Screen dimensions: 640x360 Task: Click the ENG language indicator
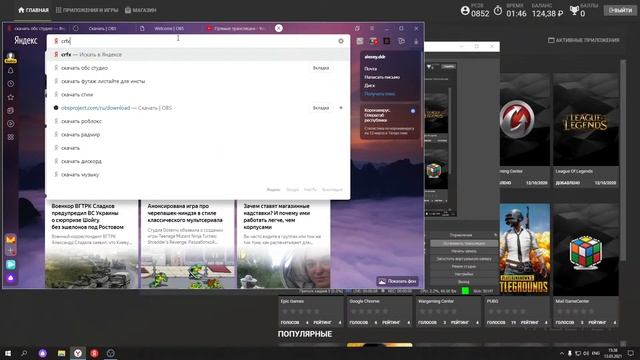point(596,353)
